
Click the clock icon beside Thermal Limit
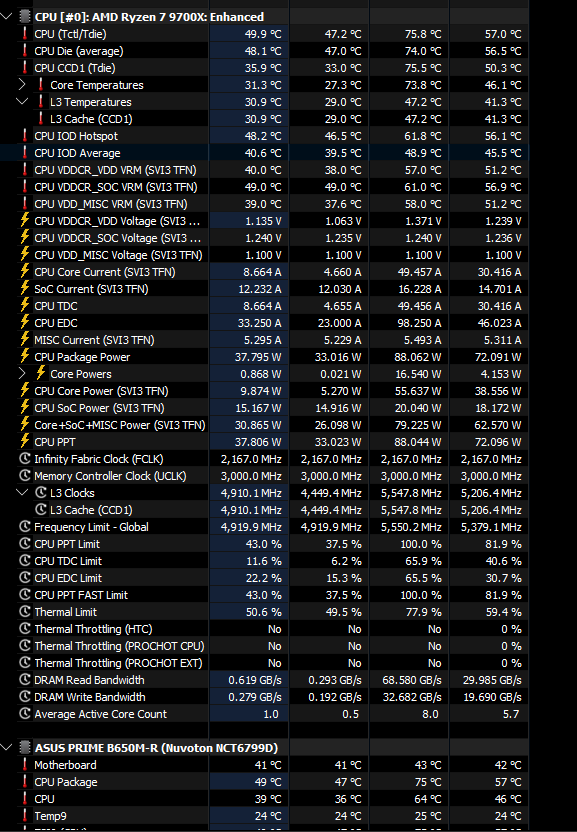coord(24,612)
